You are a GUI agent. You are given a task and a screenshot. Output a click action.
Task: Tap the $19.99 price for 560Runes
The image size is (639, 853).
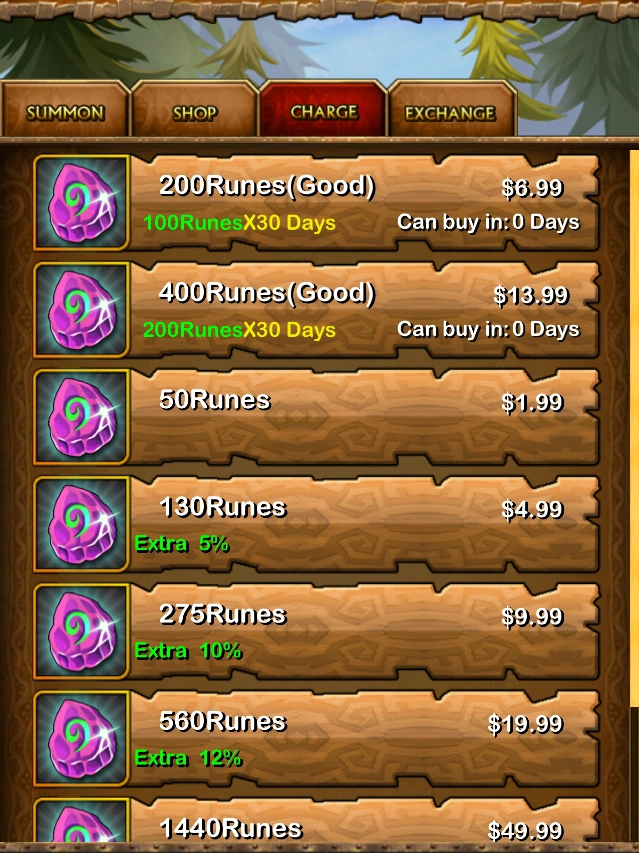coord(525,724)
